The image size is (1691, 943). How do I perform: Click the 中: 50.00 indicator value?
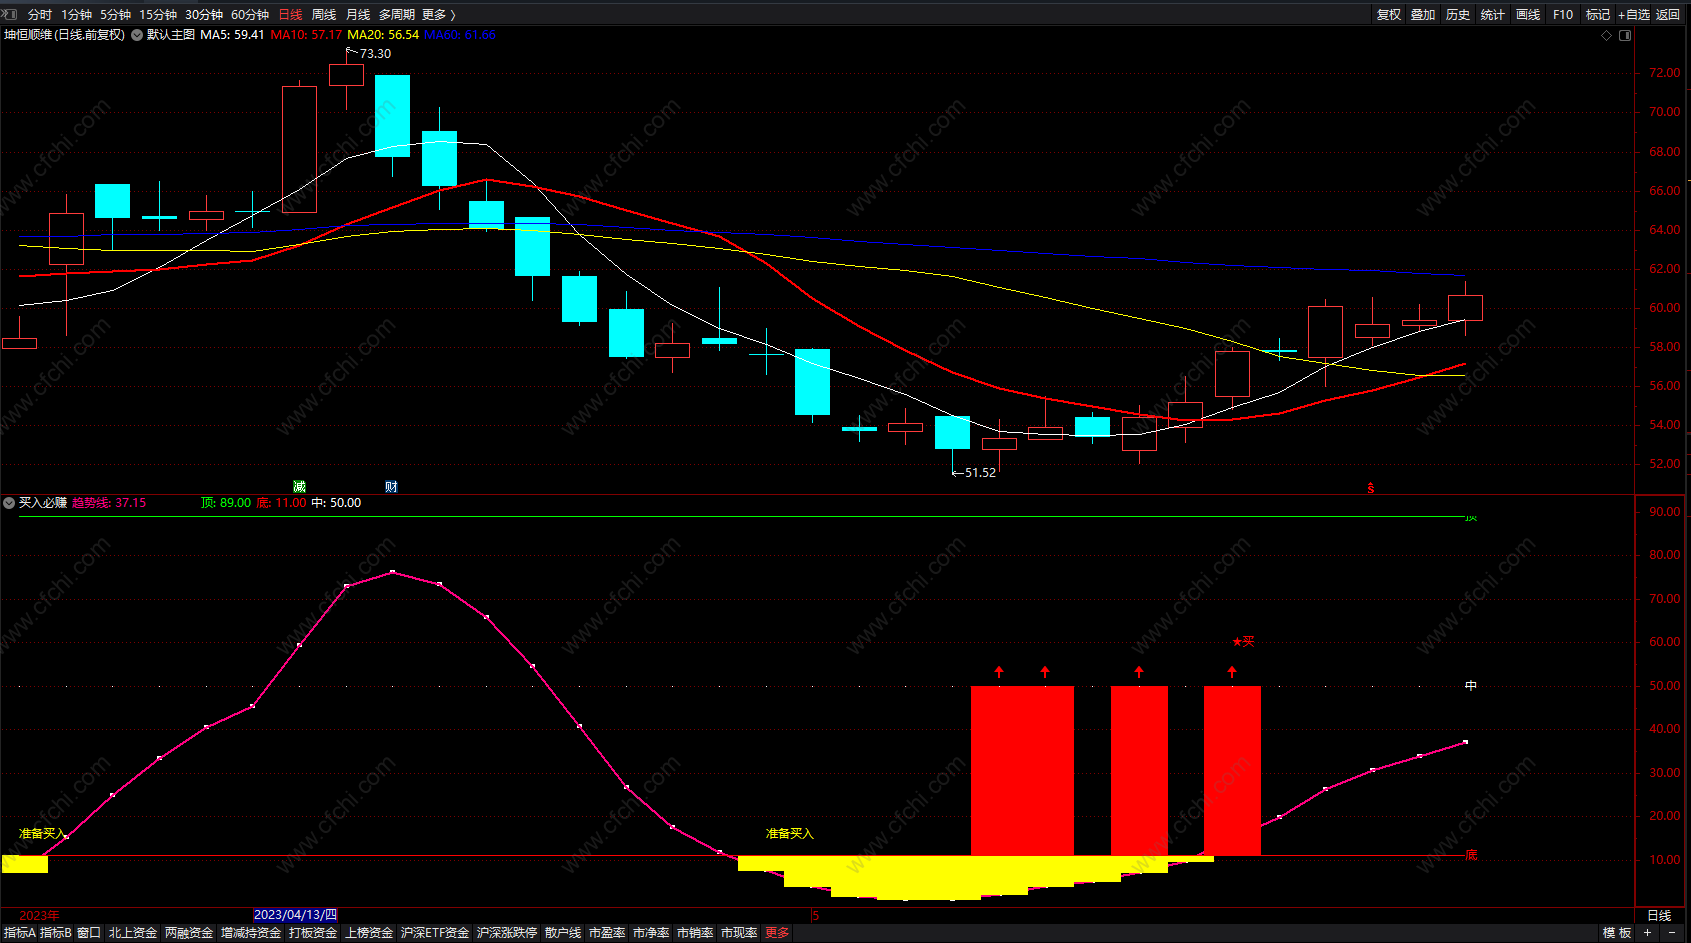336,503
